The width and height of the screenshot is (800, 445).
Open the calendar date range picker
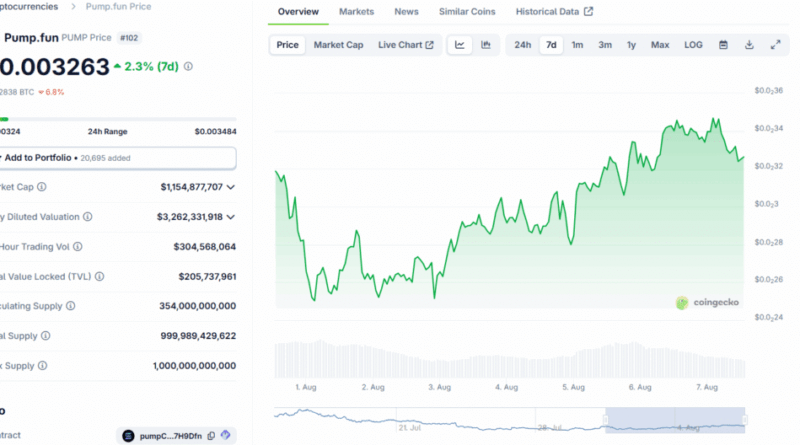point(723,45)
